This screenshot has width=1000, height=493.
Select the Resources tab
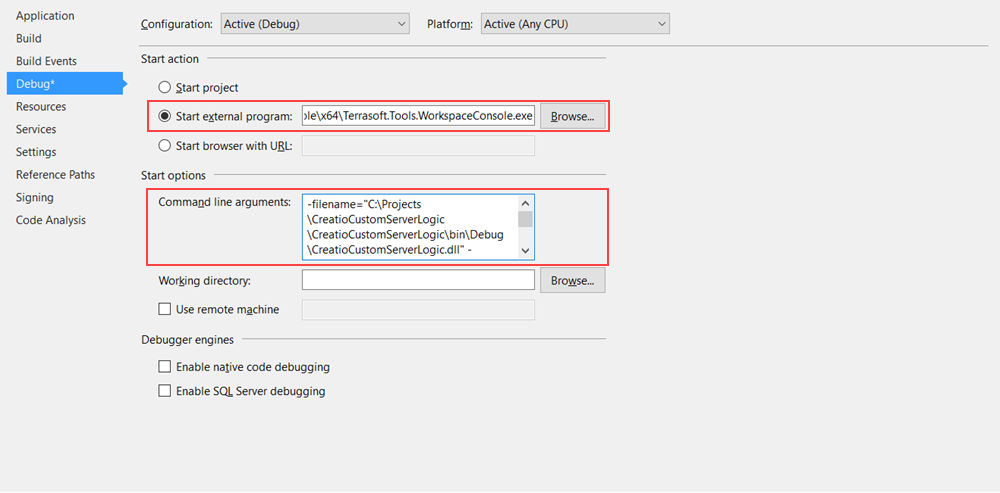41,107
